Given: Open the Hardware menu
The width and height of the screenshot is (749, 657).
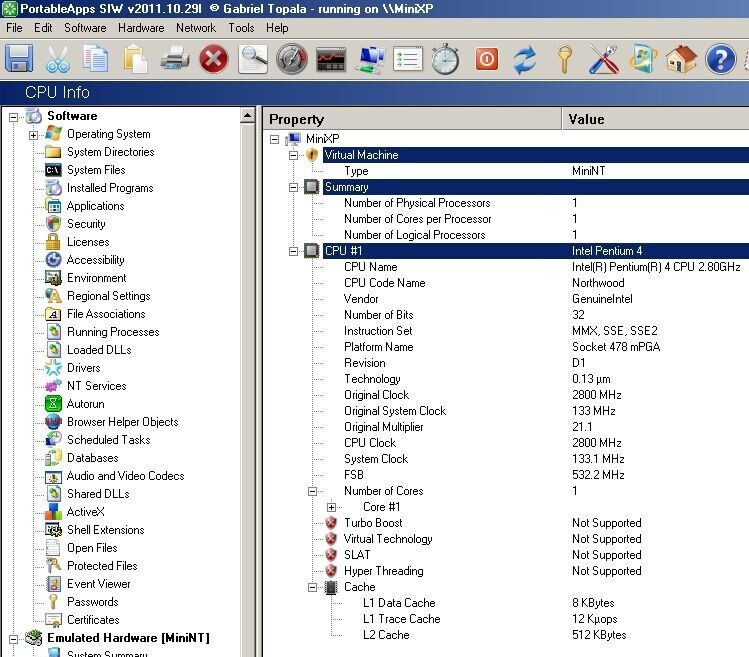Looking at the screenshot, I should pos(141,28).
